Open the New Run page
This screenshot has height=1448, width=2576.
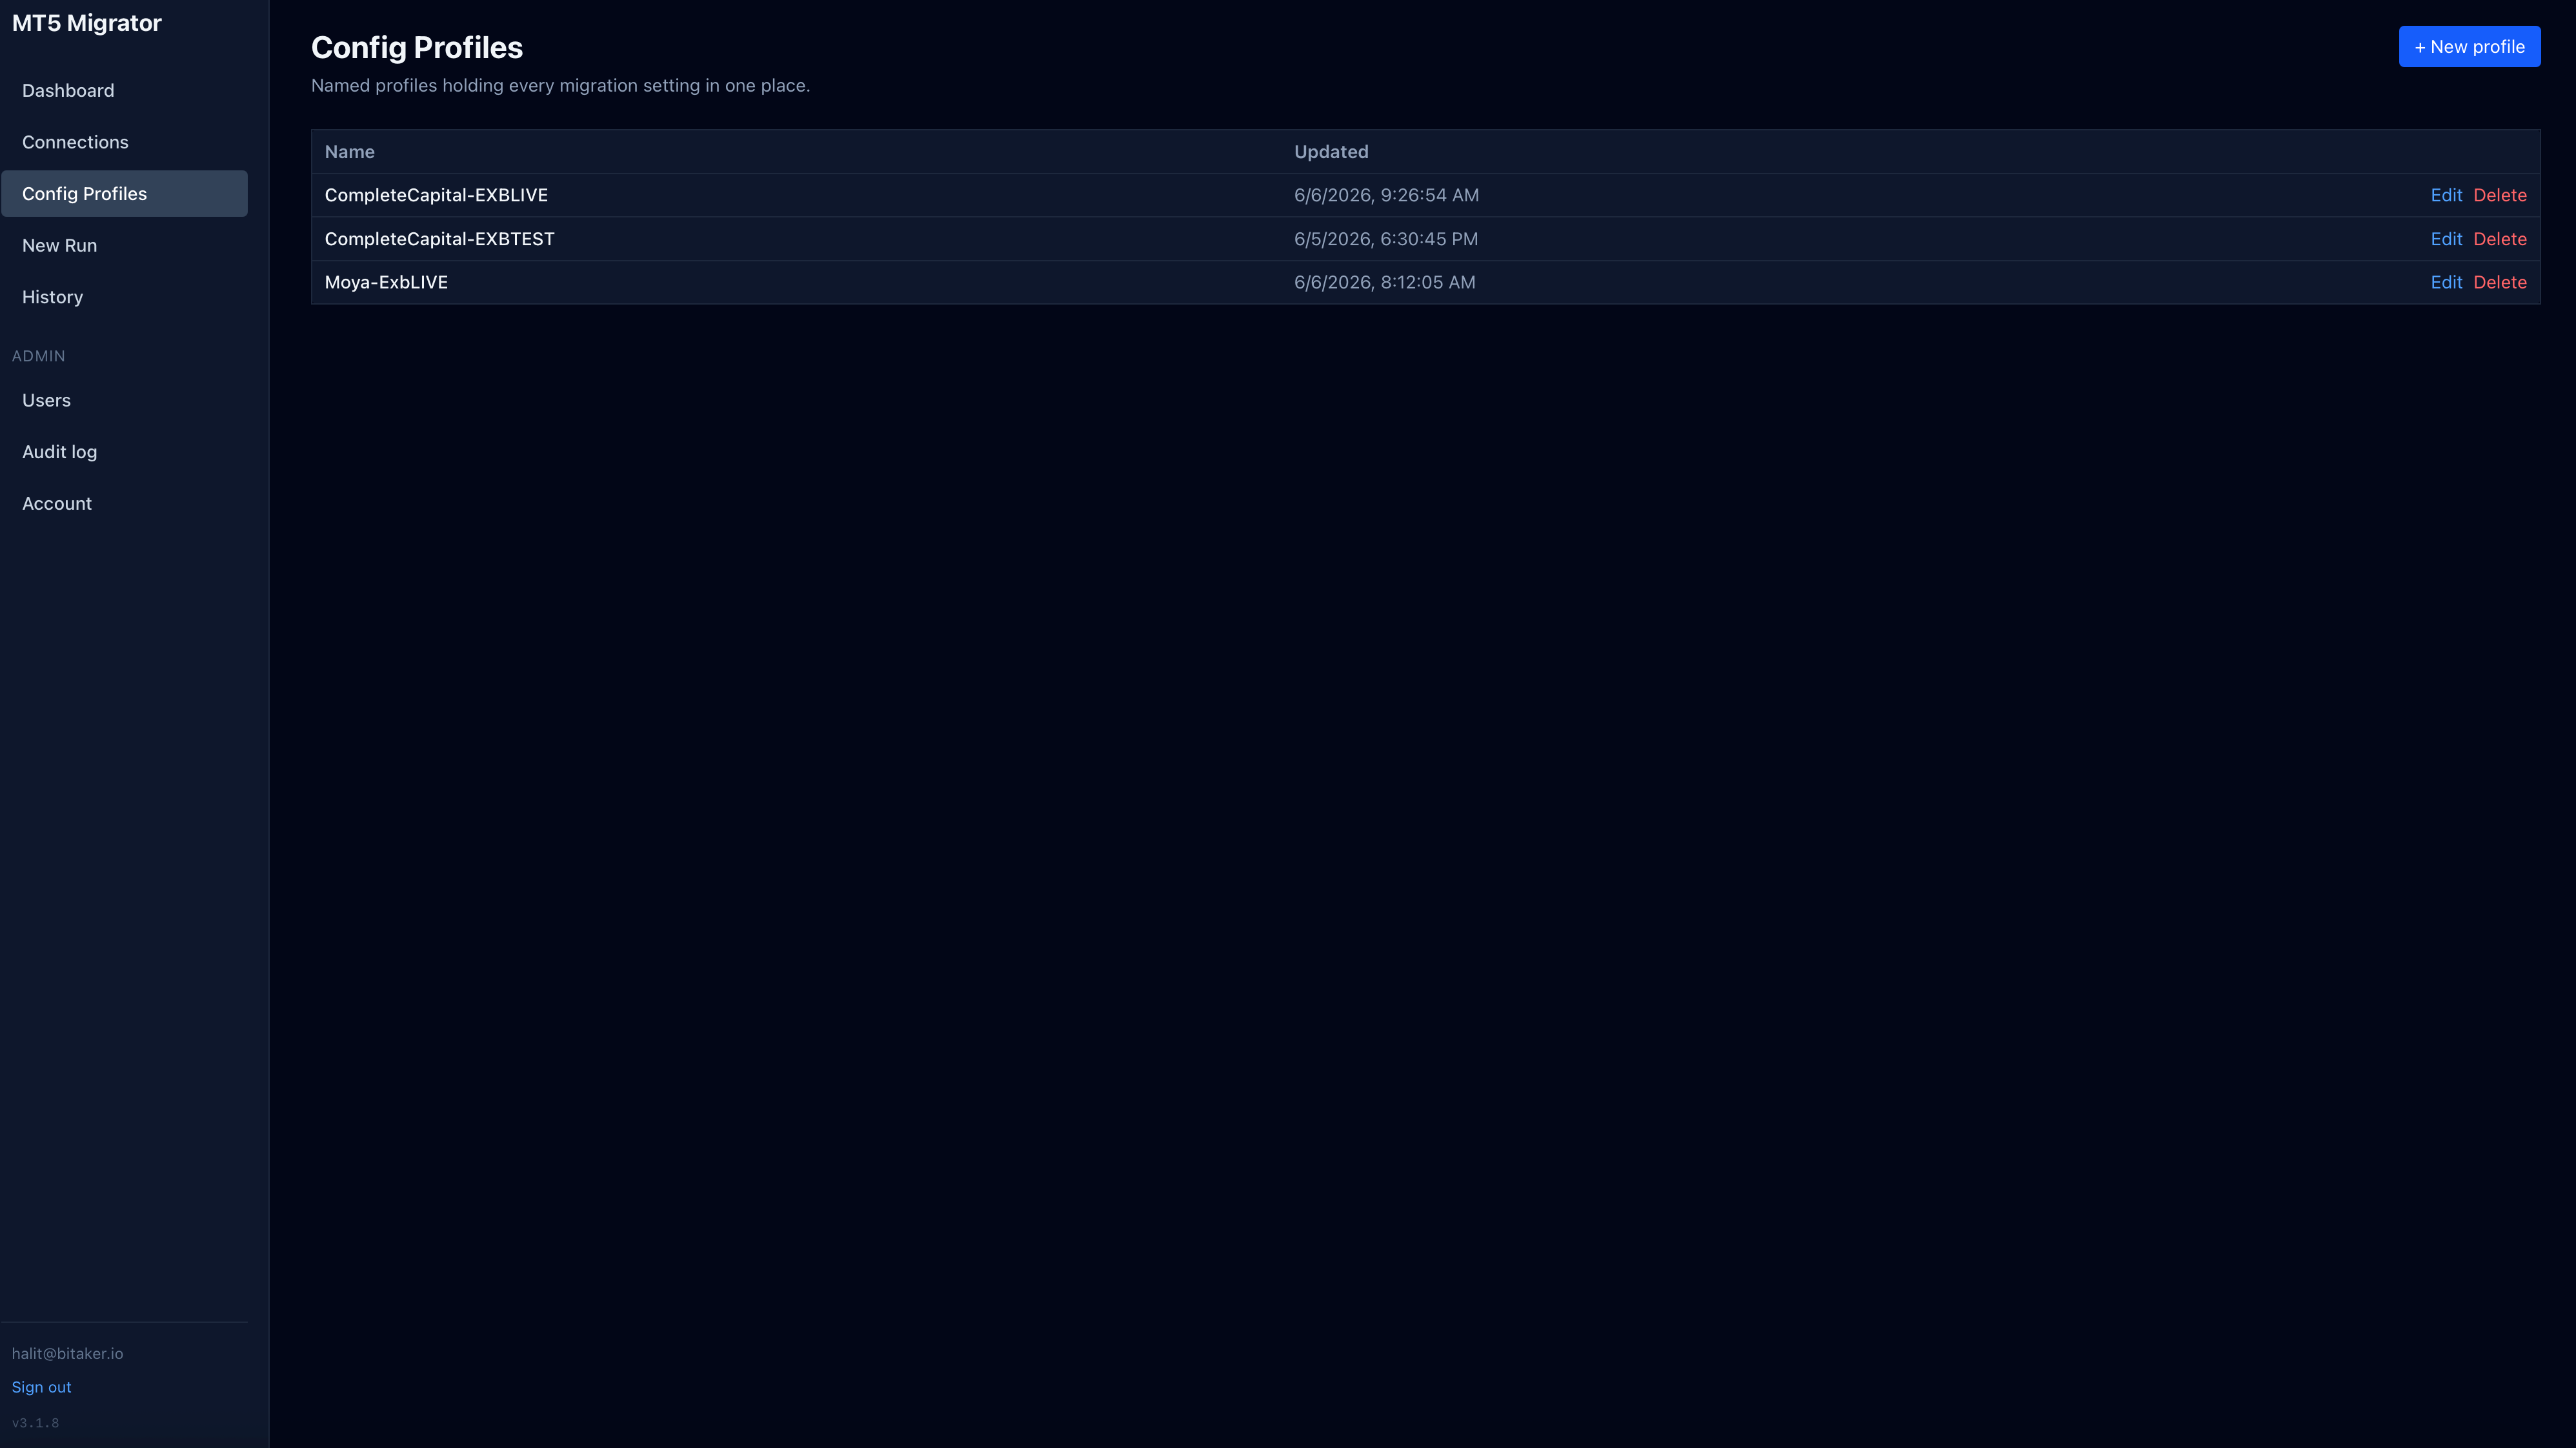pos(124,245)
